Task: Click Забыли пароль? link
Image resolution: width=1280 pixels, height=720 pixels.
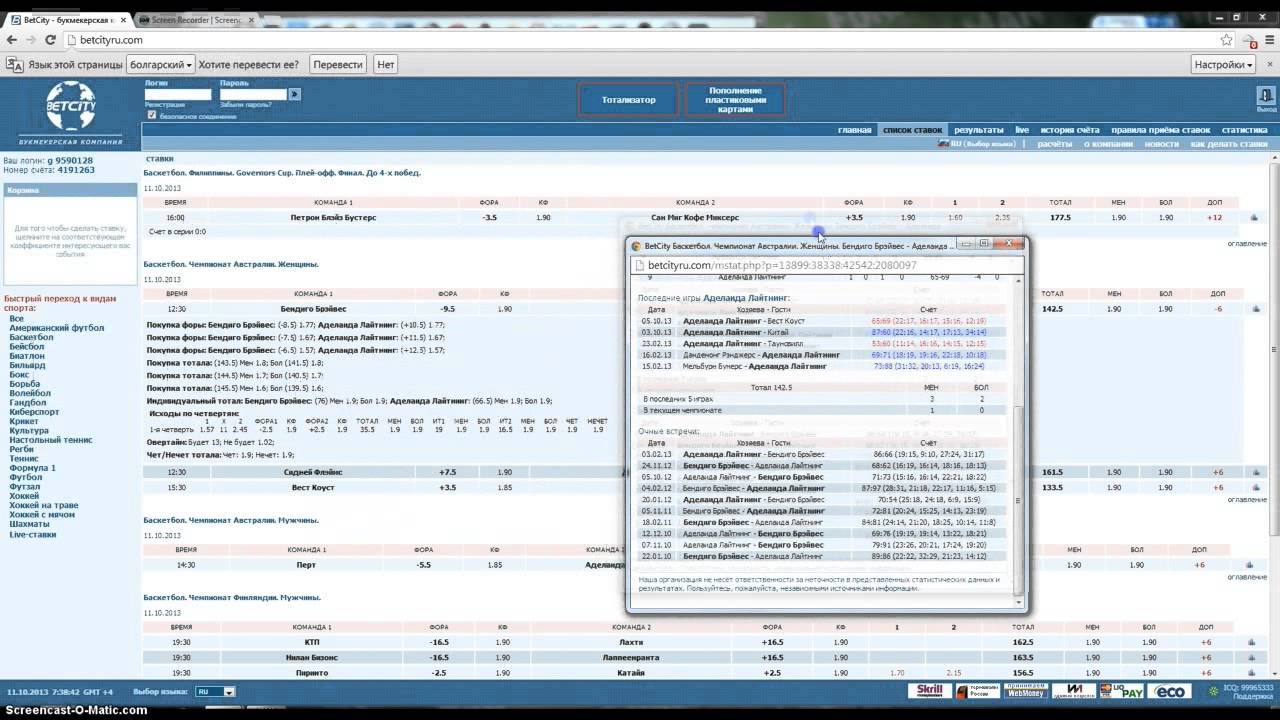Action: coord(245,104)
